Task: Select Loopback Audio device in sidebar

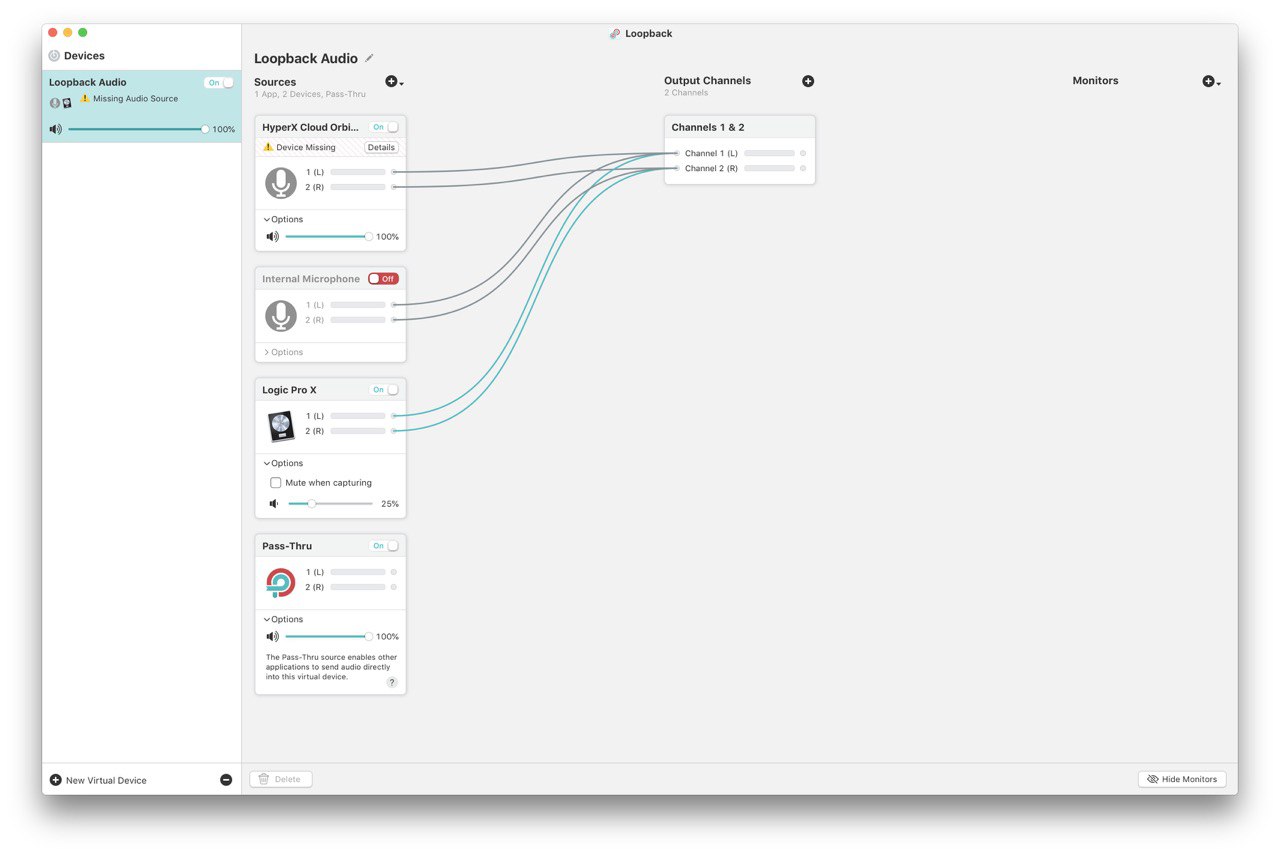Action: pos(141,106)
